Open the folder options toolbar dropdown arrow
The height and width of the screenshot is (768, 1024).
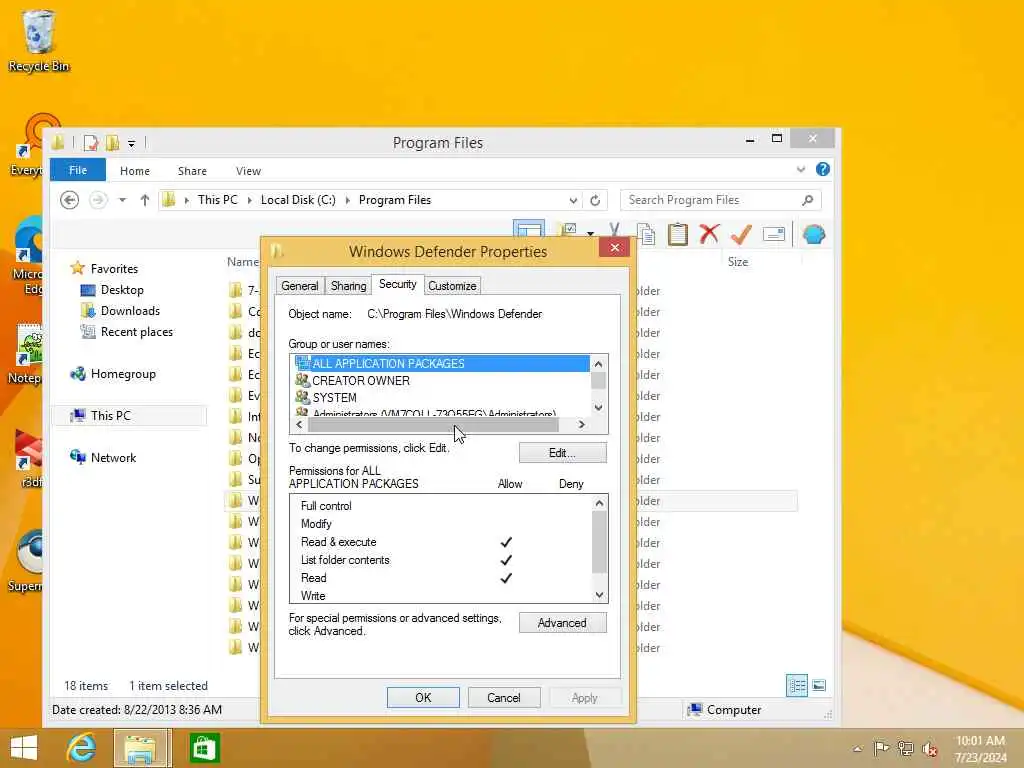coord(590,233)
